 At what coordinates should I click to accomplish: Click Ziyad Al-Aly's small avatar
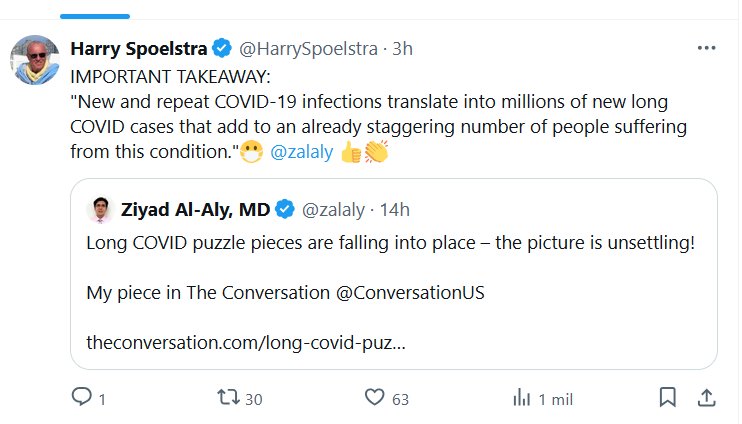97,210
